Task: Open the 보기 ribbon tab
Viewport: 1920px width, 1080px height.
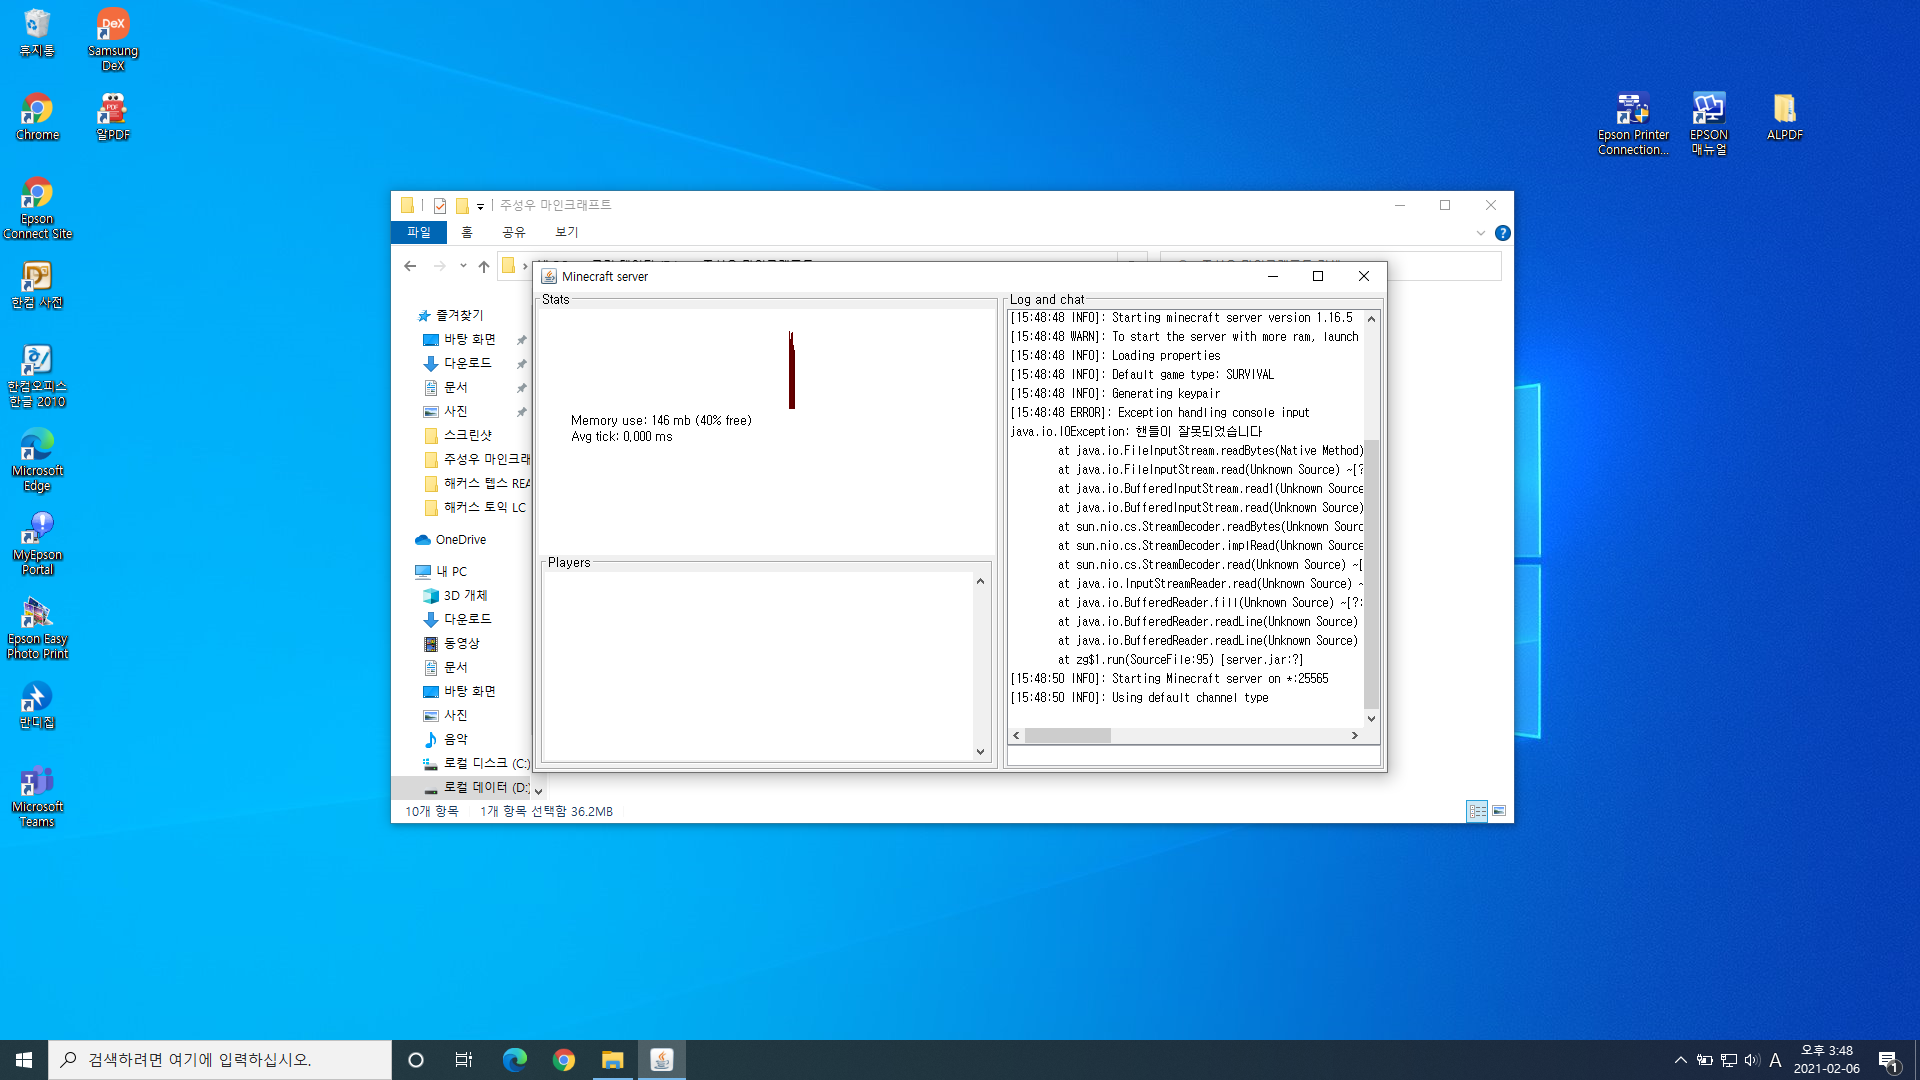Action: coord(566,232)
